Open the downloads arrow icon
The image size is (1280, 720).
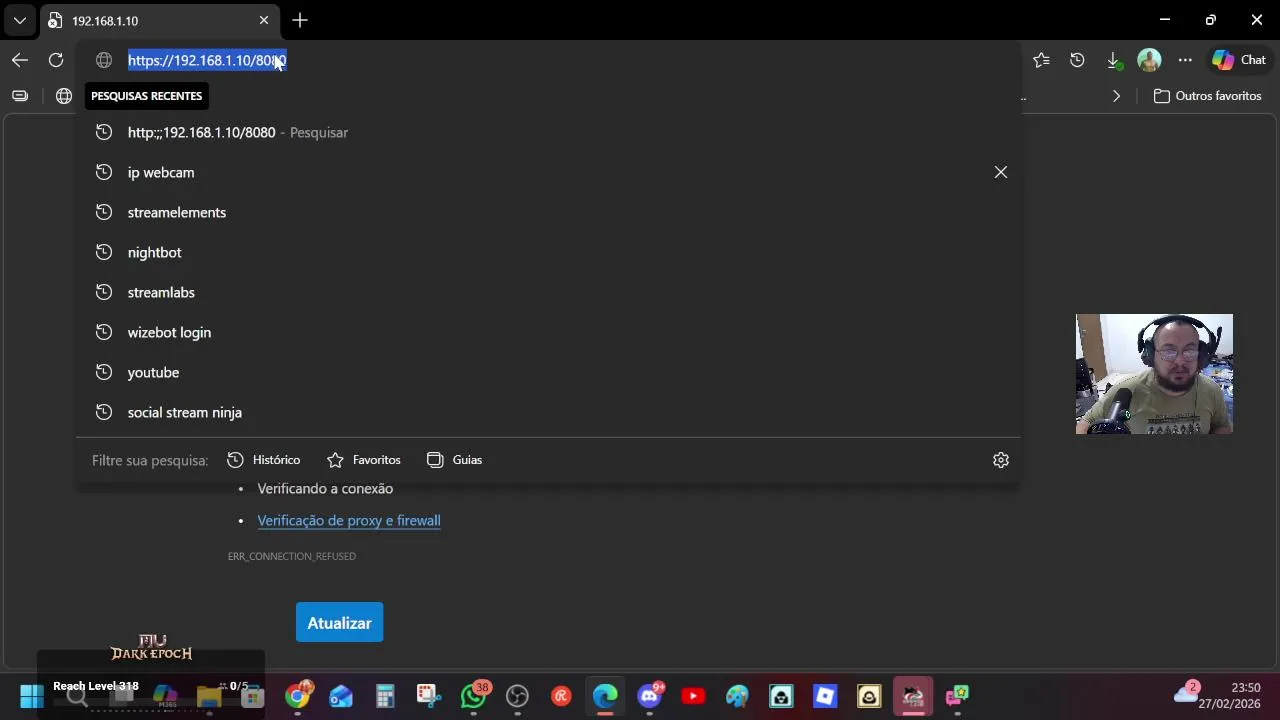1113,60
